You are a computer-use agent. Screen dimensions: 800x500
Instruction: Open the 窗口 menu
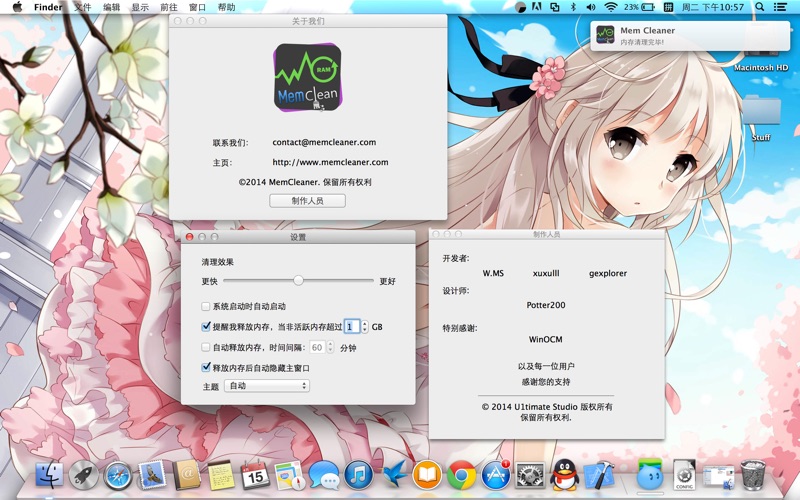[197, 7]
